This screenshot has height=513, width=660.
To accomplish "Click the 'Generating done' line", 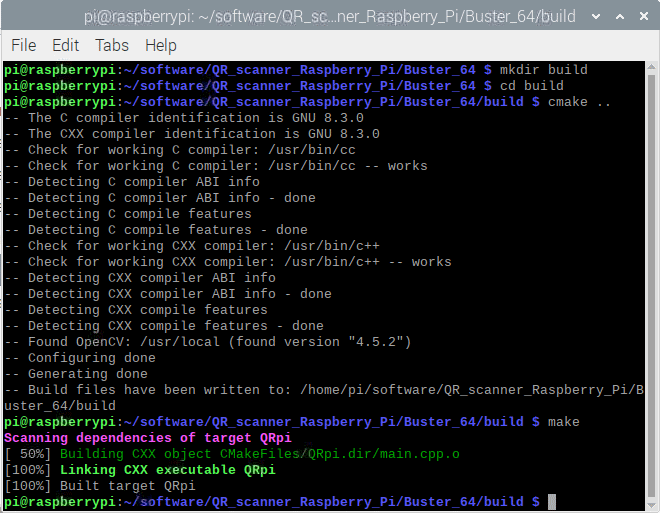I will coord(76,374).
